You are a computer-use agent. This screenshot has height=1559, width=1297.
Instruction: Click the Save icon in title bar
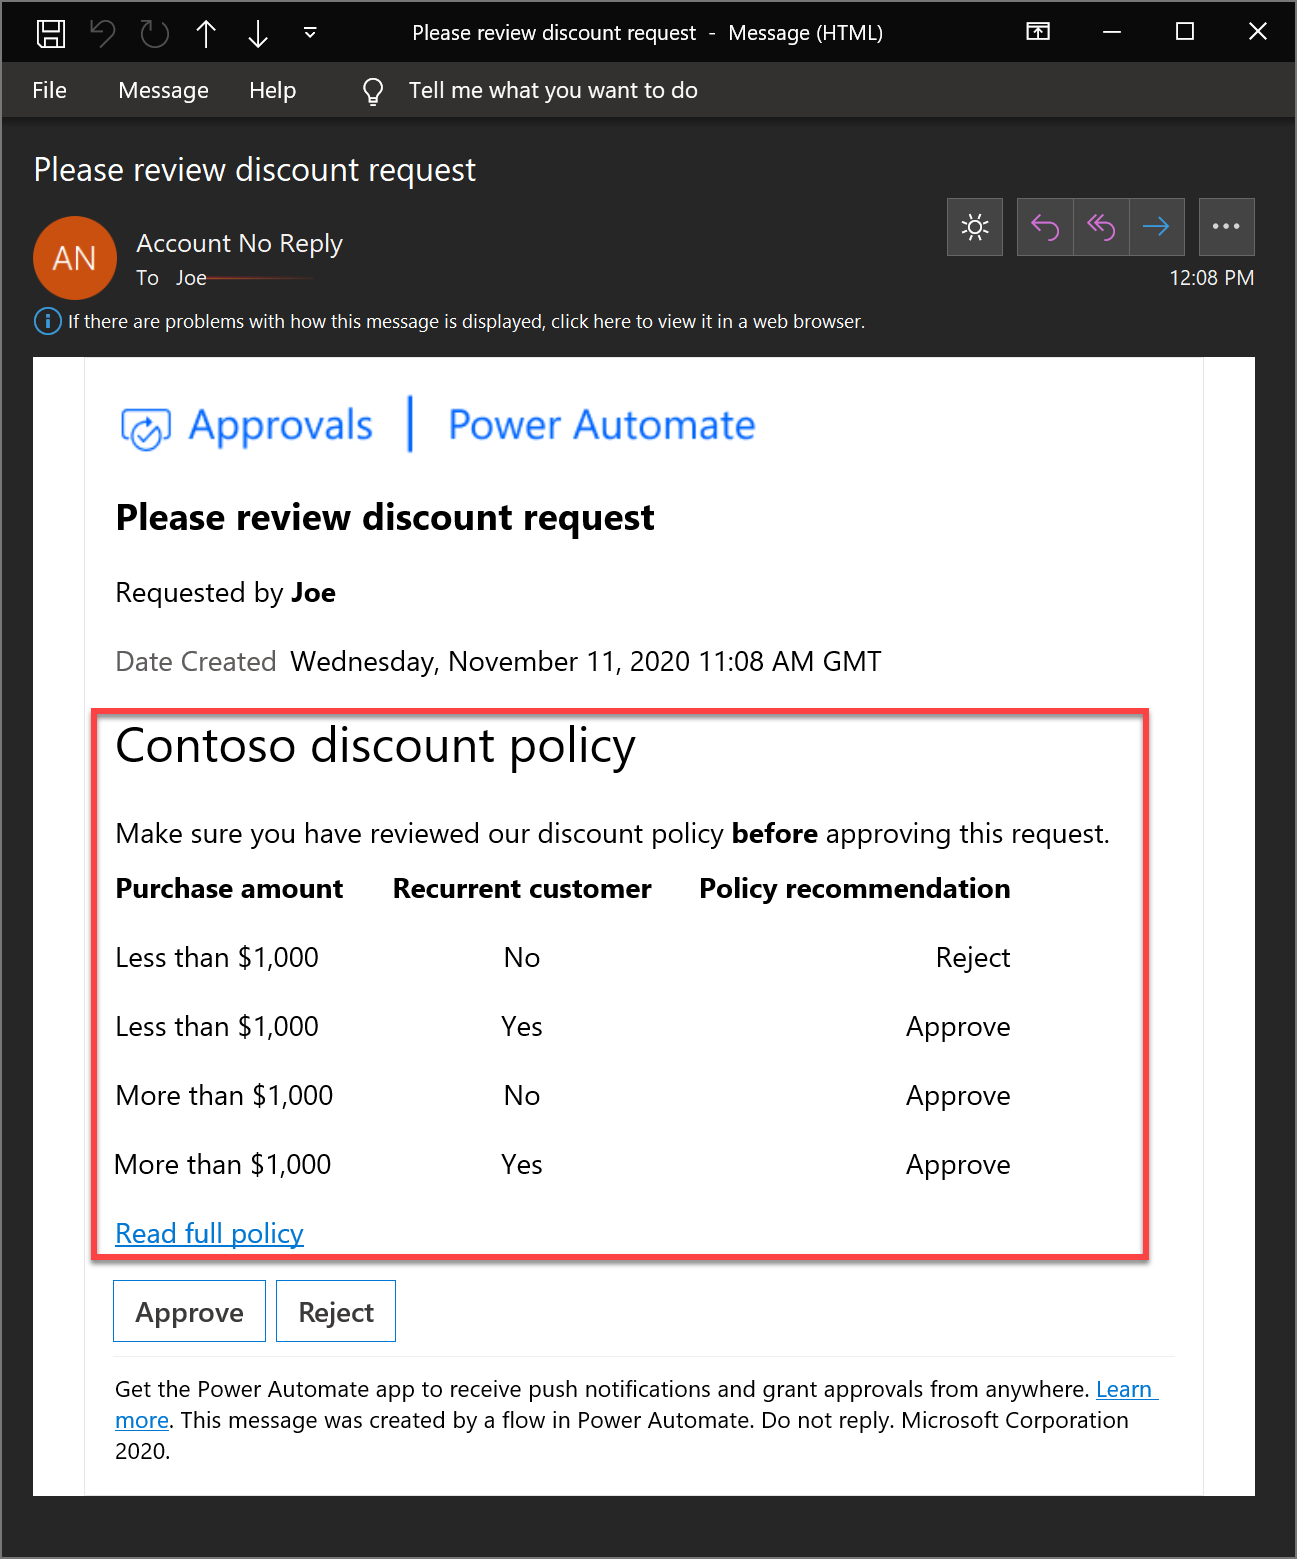pos(51,33)
